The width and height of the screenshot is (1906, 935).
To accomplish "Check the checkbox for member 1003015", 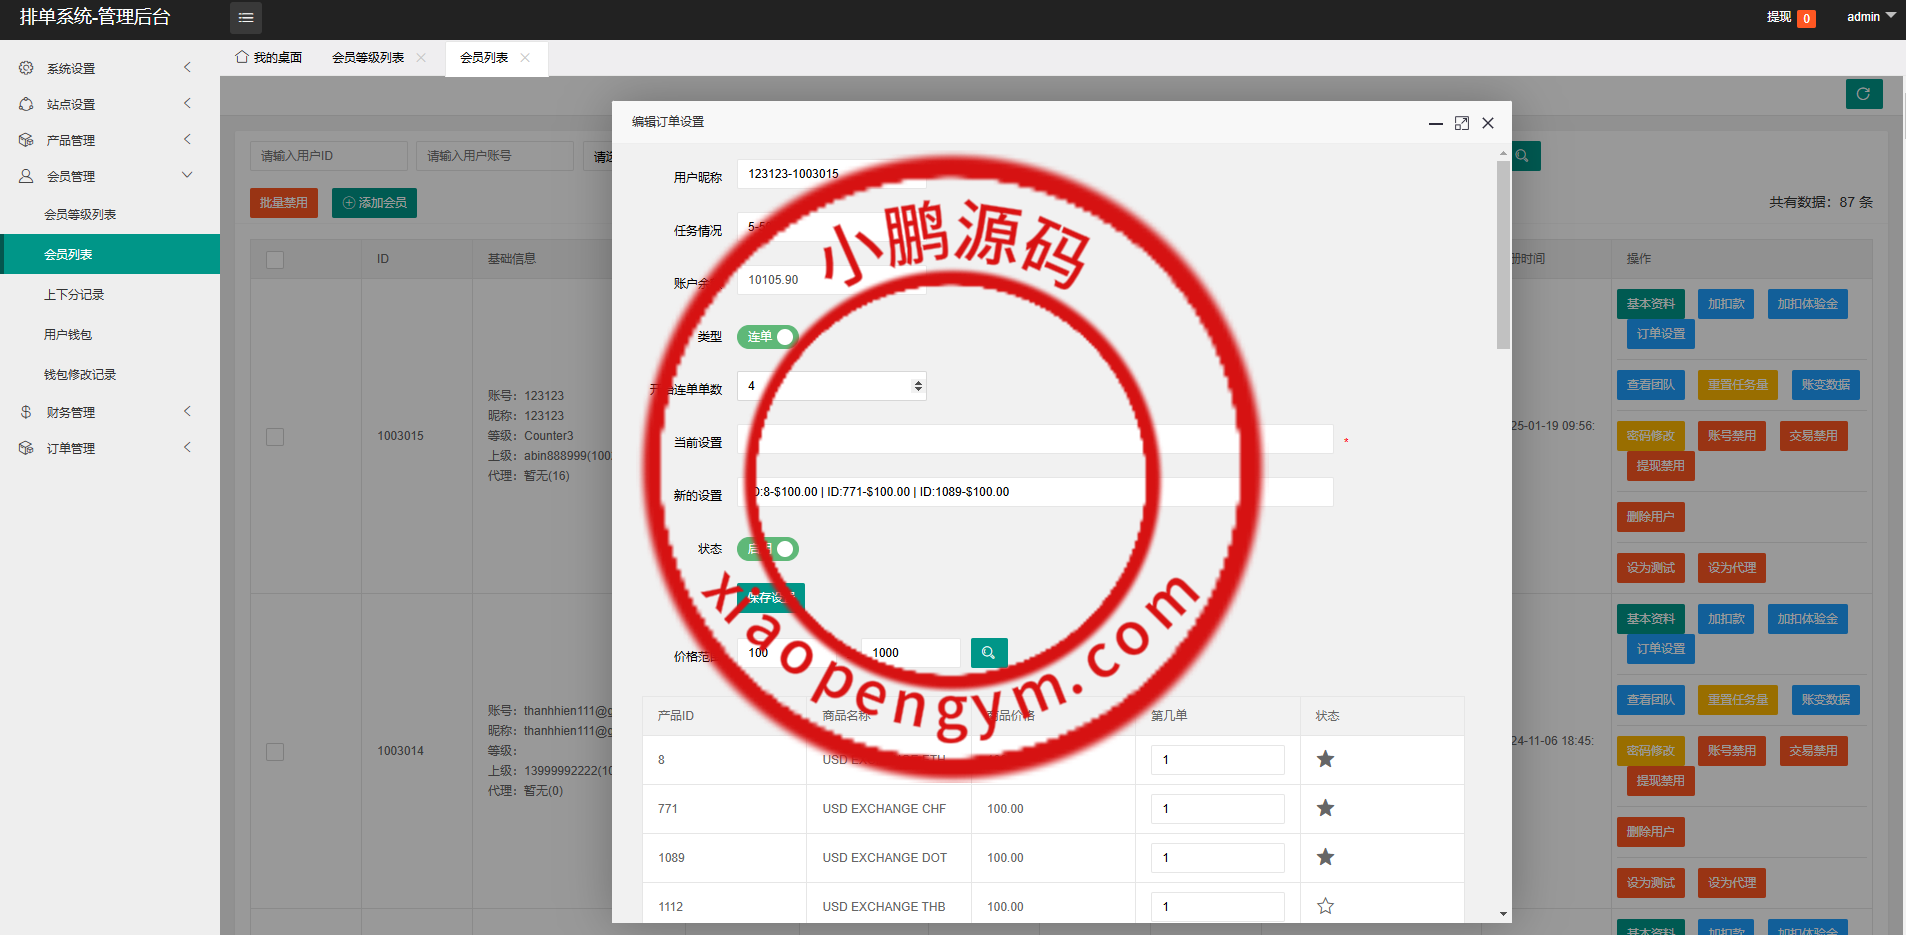I will coord(275,437).
